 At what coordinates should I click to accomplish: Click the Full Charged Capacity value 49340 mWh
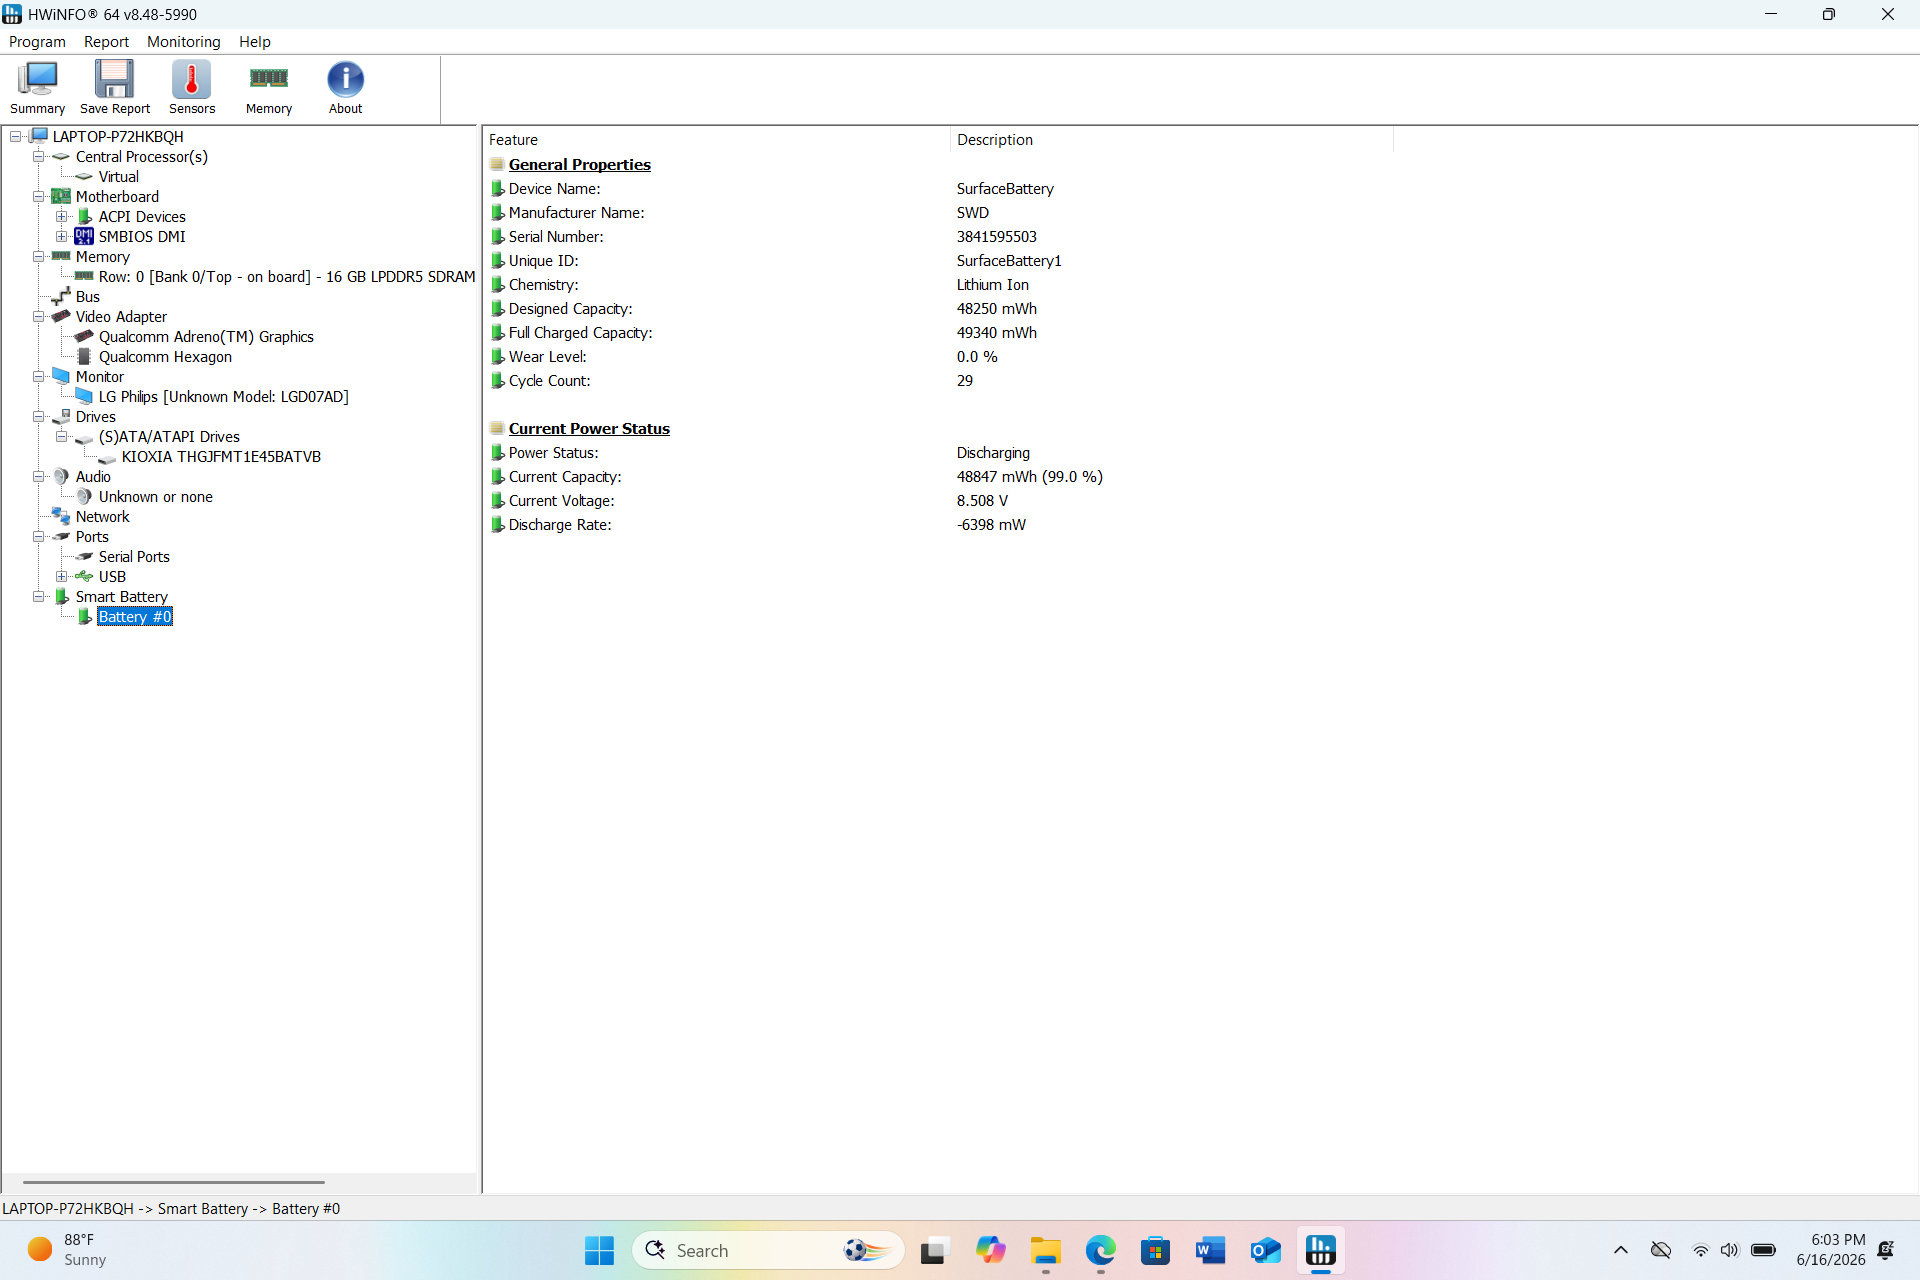[997, 333]
